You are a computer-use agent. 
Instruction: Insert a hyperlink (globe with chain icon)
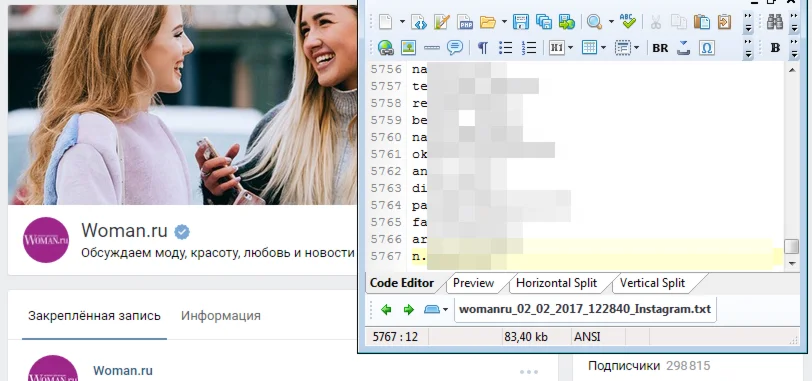pyautogui.click(x=385, y=48)
